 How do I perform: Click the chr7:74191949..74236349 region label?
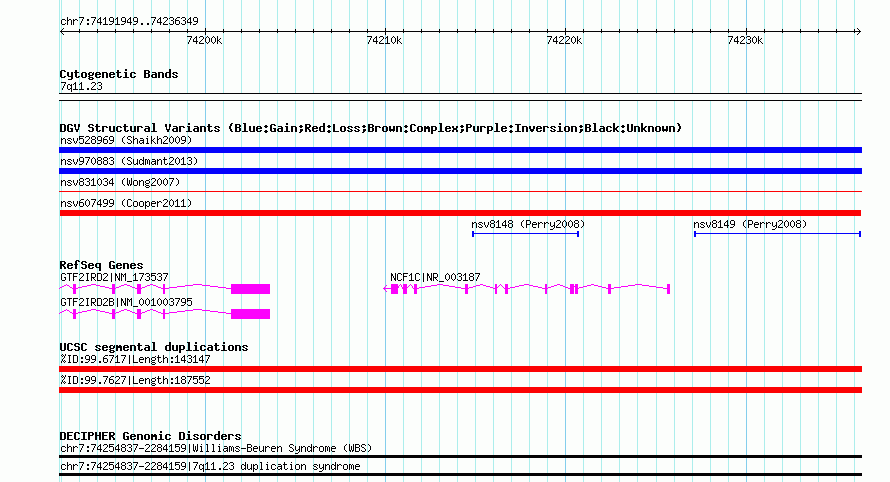click(129, 22)
